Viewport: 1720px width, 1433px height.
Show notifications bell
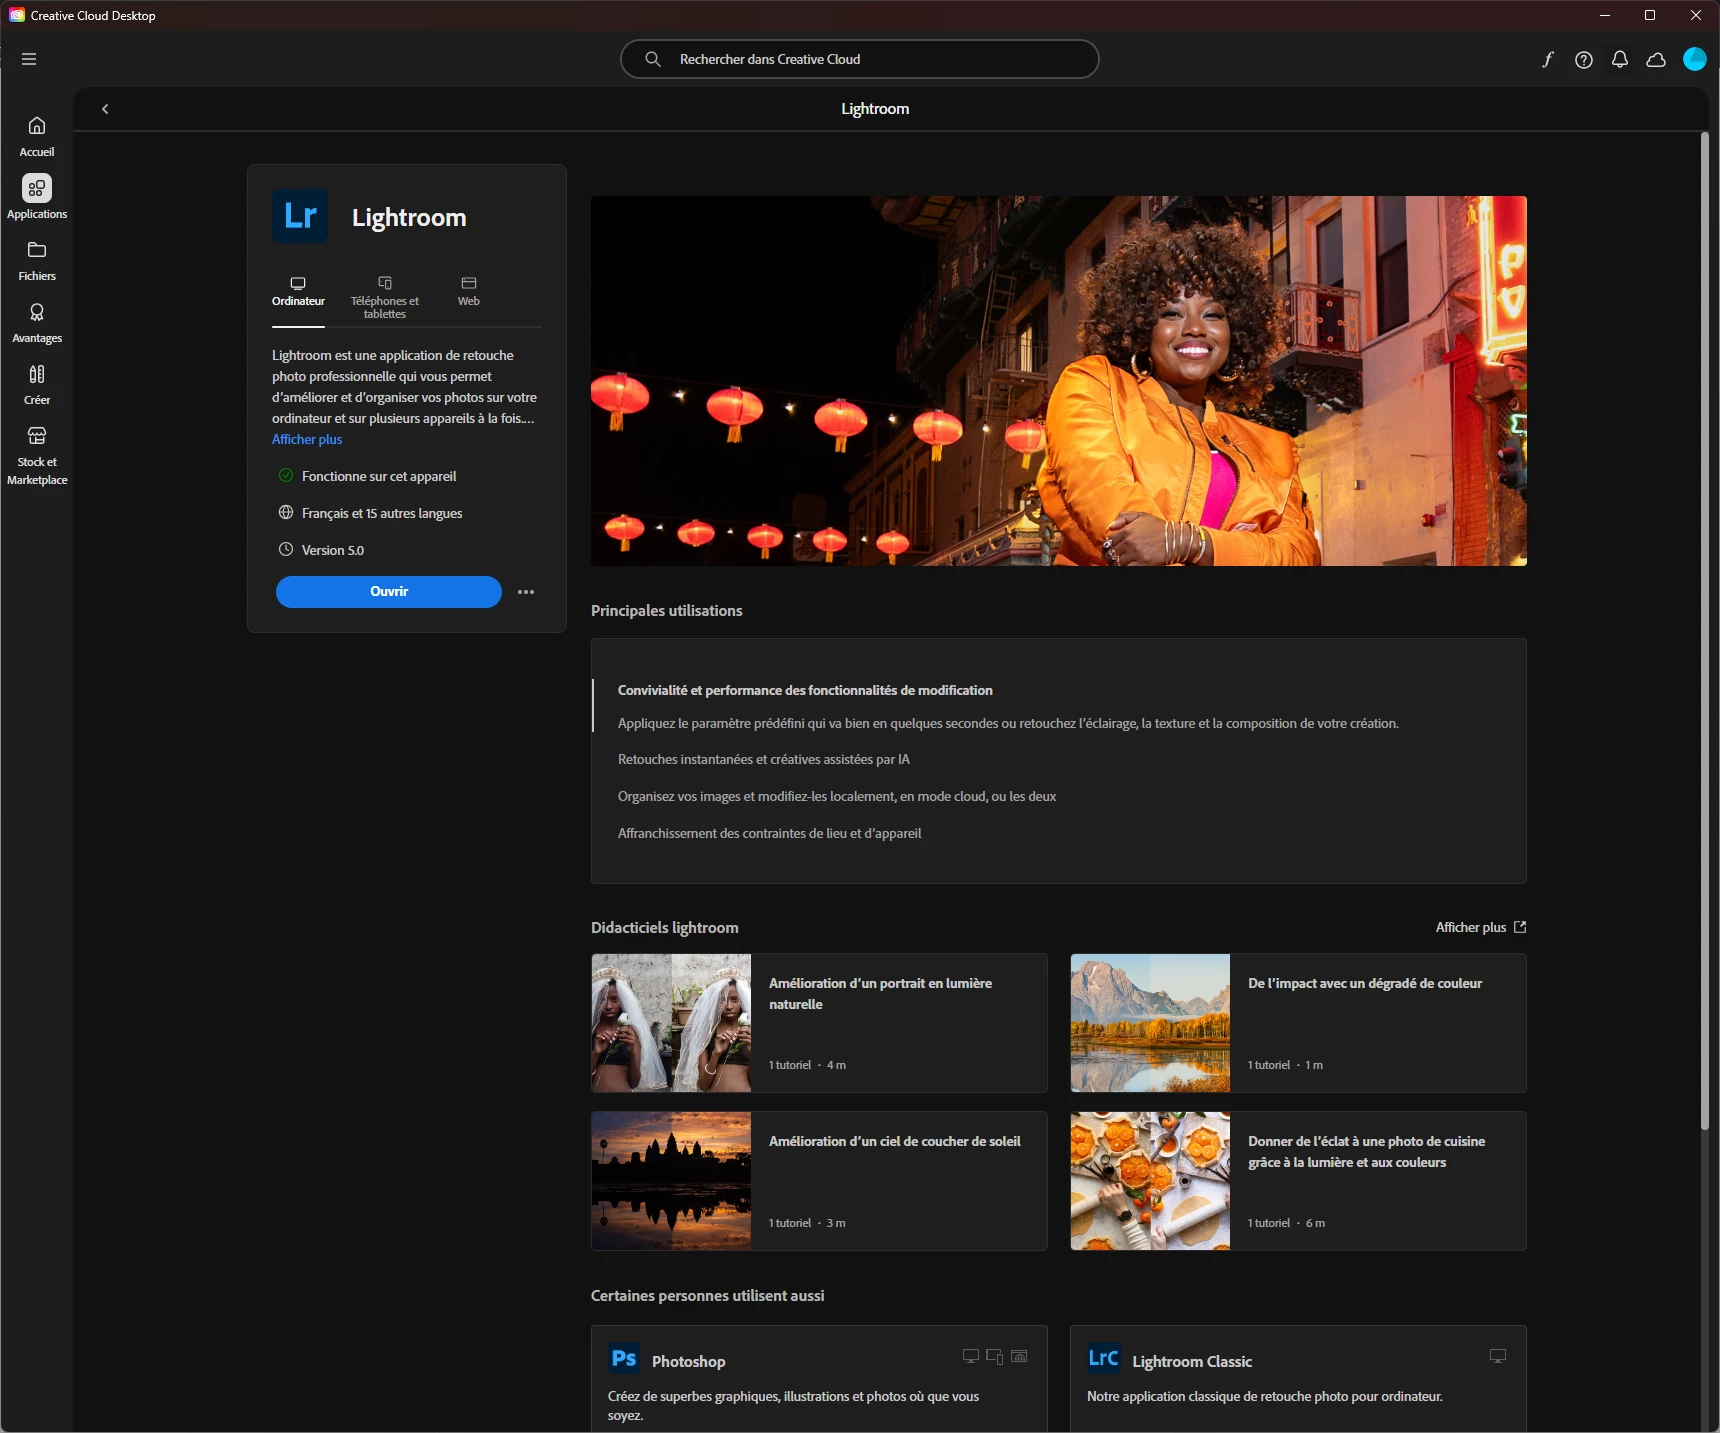1619,59
